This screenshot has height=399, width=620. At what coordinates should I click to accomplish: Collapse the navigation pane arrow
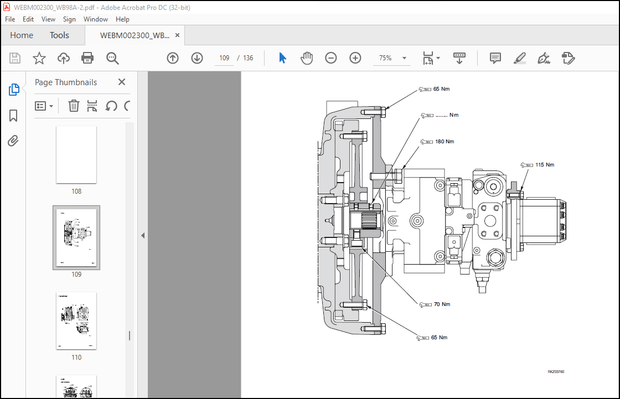143,236
